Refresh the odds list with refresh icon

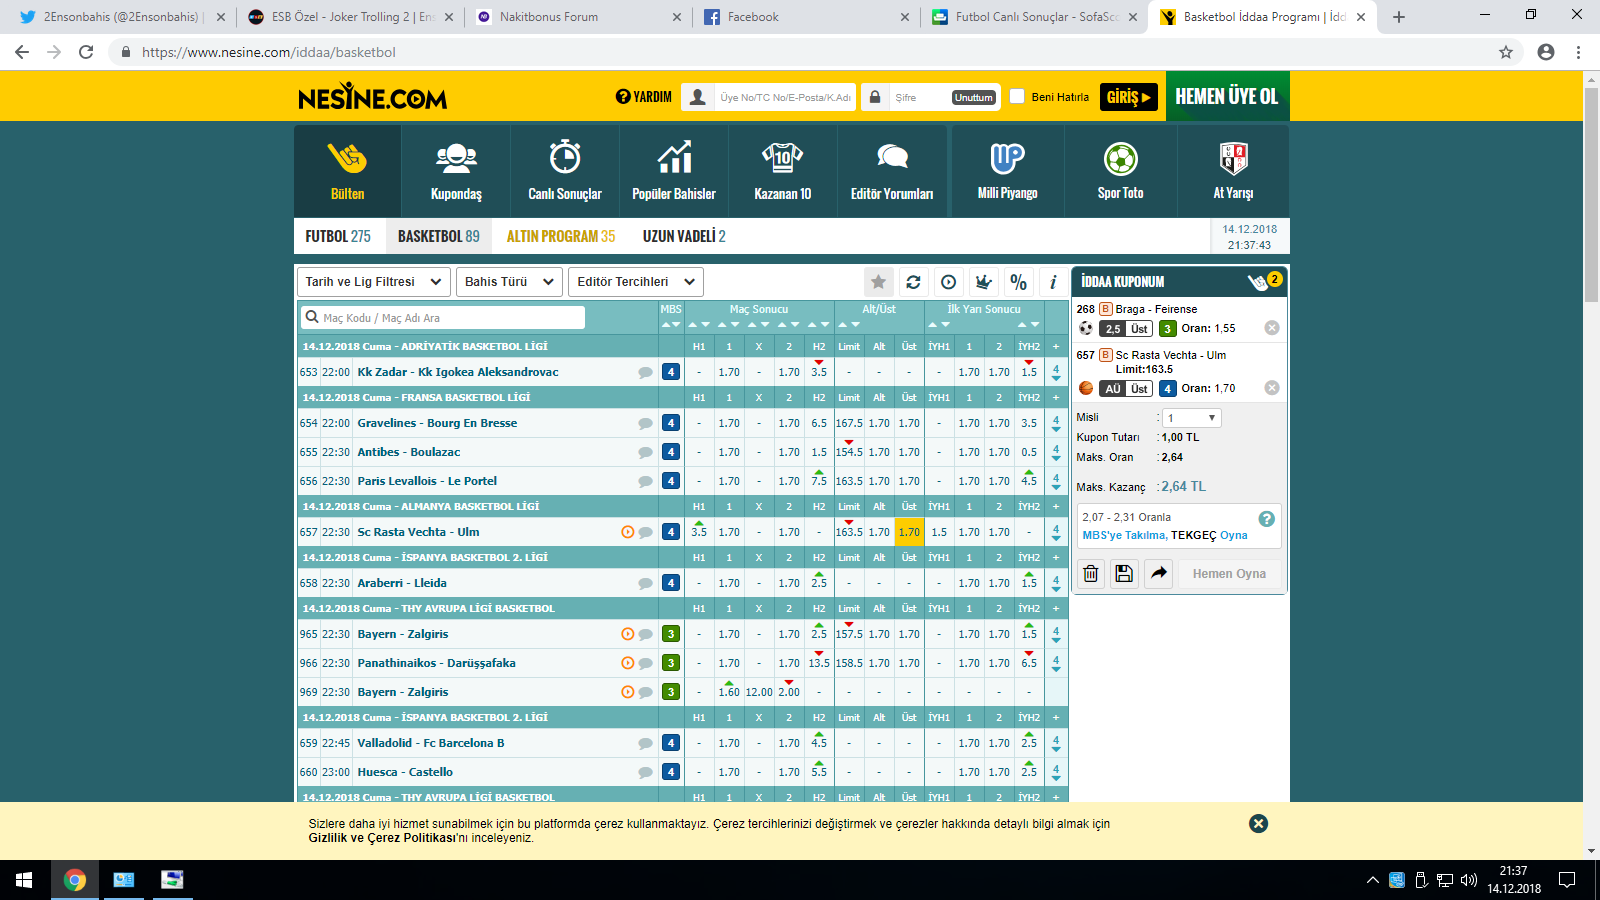[913, 282]
